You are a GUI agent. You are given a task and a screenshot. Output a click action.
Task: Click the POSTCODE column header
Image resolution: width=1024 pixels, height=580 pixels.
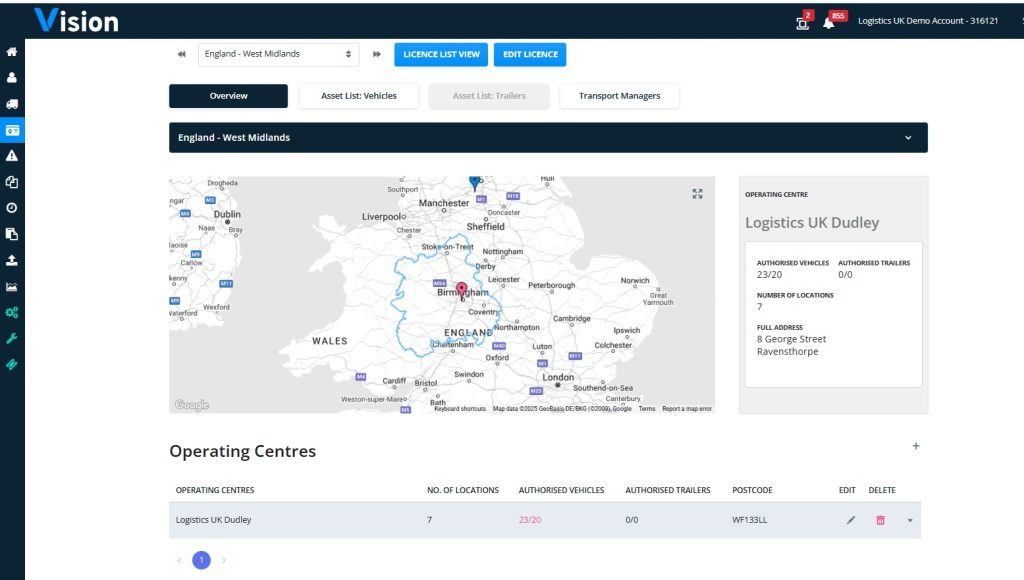pos(752,490)
